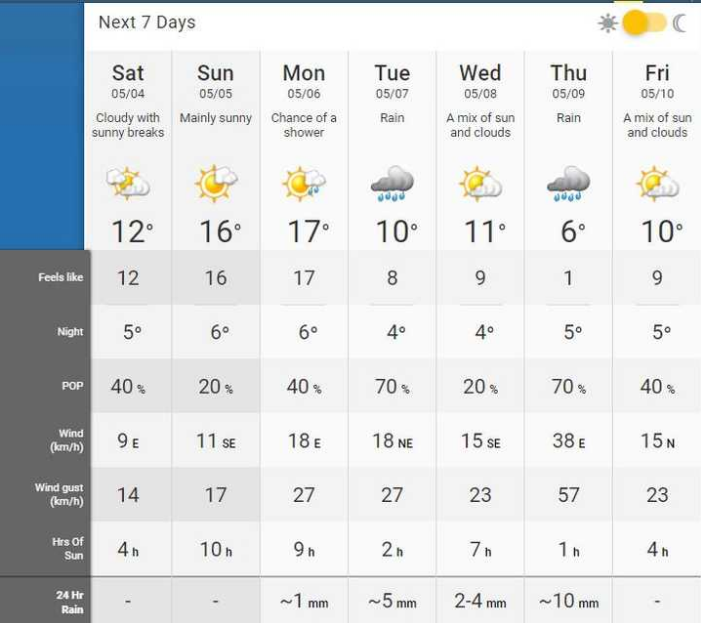Click Friday's sun and clouds icon

(x=657, y=183)
